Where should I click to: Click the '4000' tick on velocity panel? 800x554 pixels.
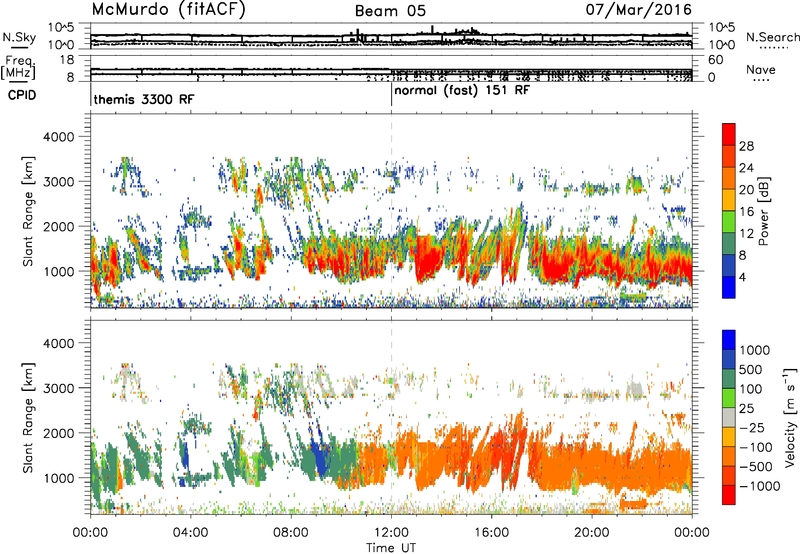click(x=59, y=343)
